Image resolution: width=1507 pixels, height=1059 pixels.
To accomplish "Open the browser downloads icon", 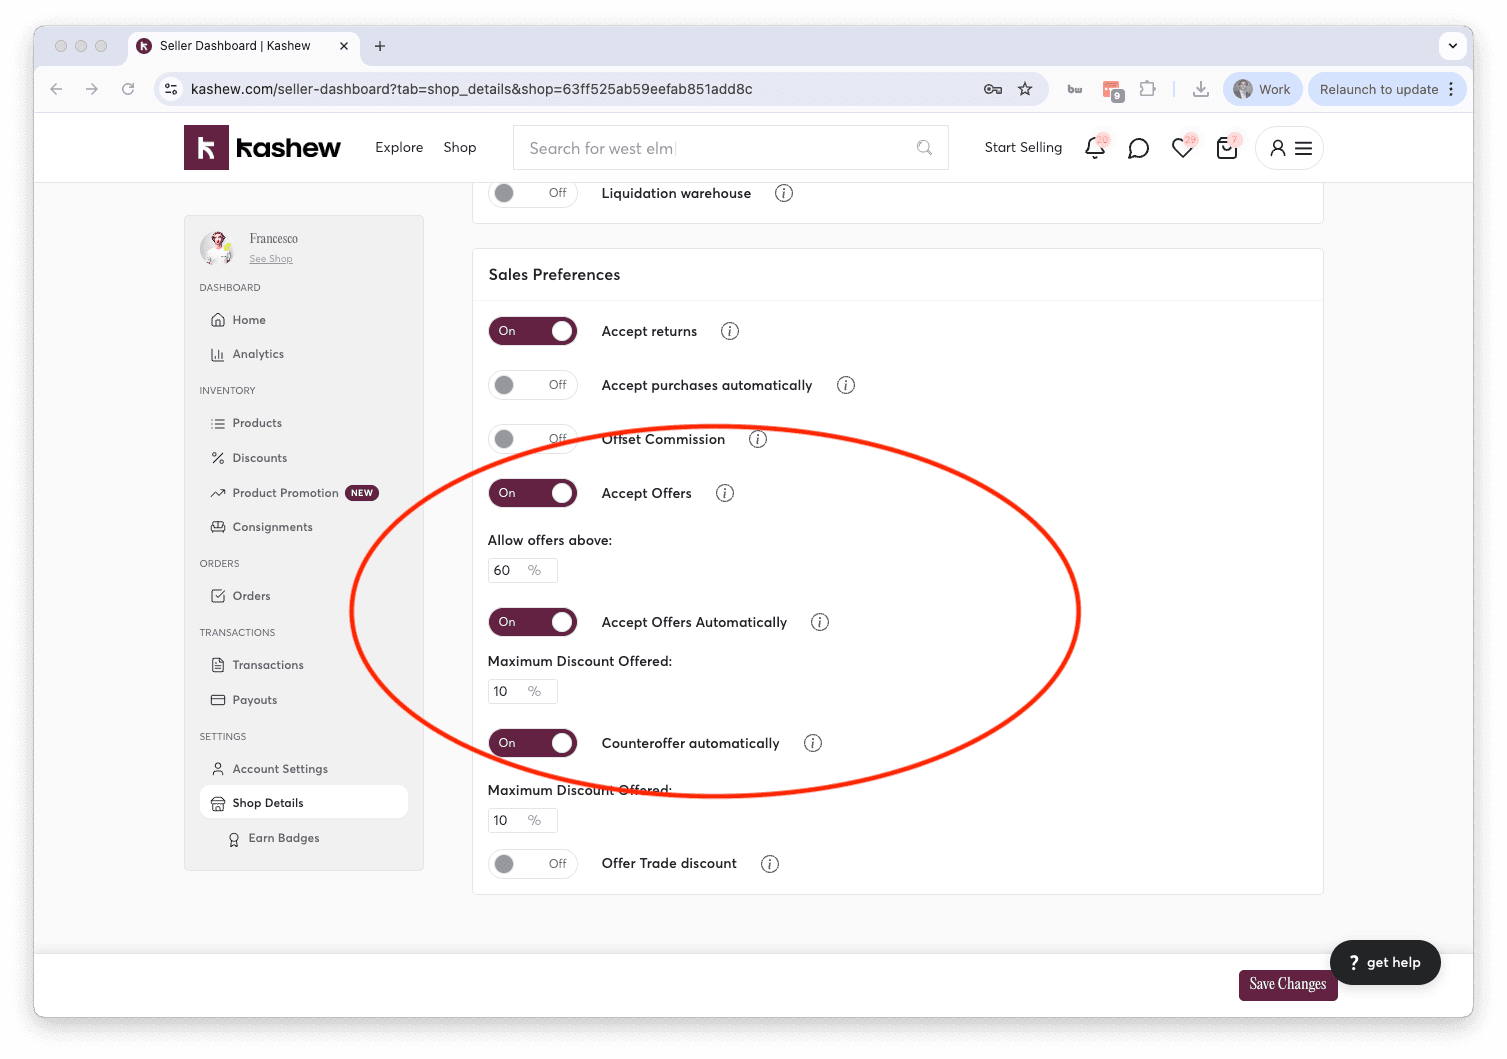I will (x=1201, y=89).
